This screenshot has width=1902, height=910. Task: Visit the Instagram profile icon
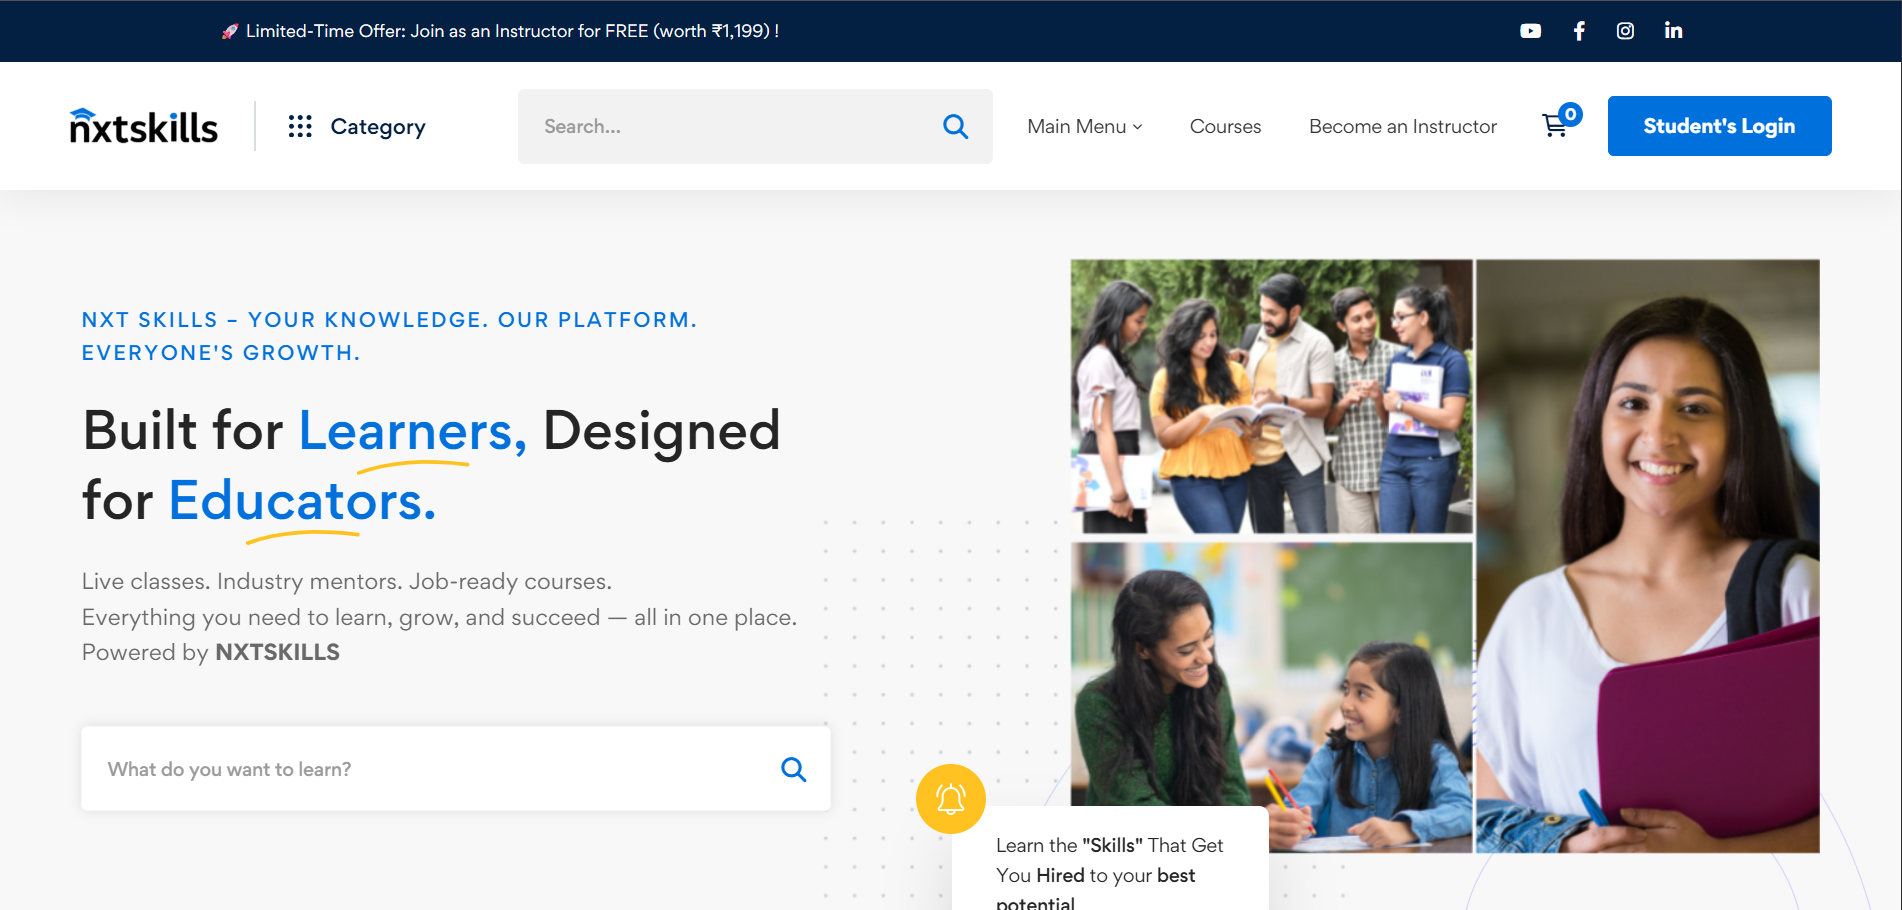coord(1625,31)
